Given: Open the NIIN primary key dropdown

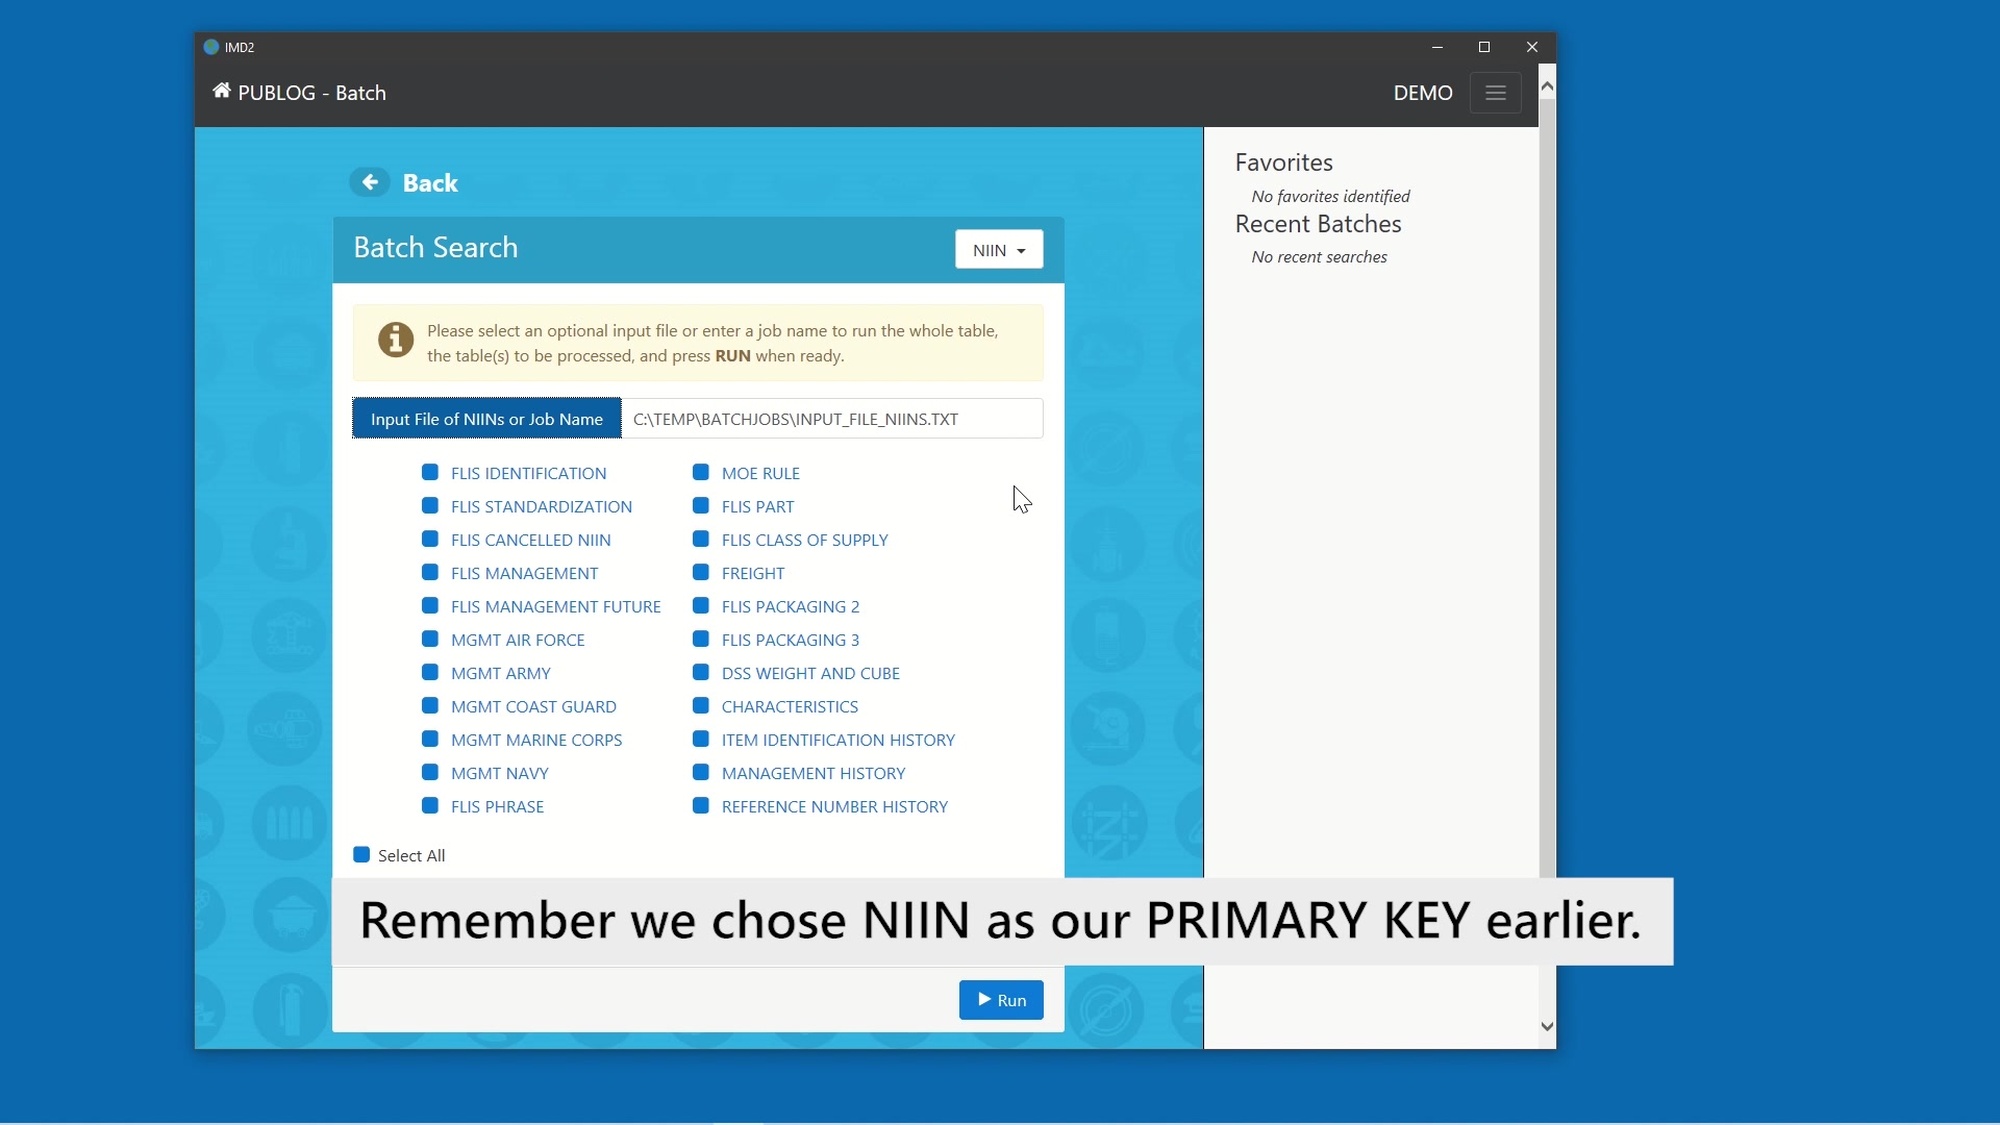Looking at the screenshot, I should tap(998, 250).
